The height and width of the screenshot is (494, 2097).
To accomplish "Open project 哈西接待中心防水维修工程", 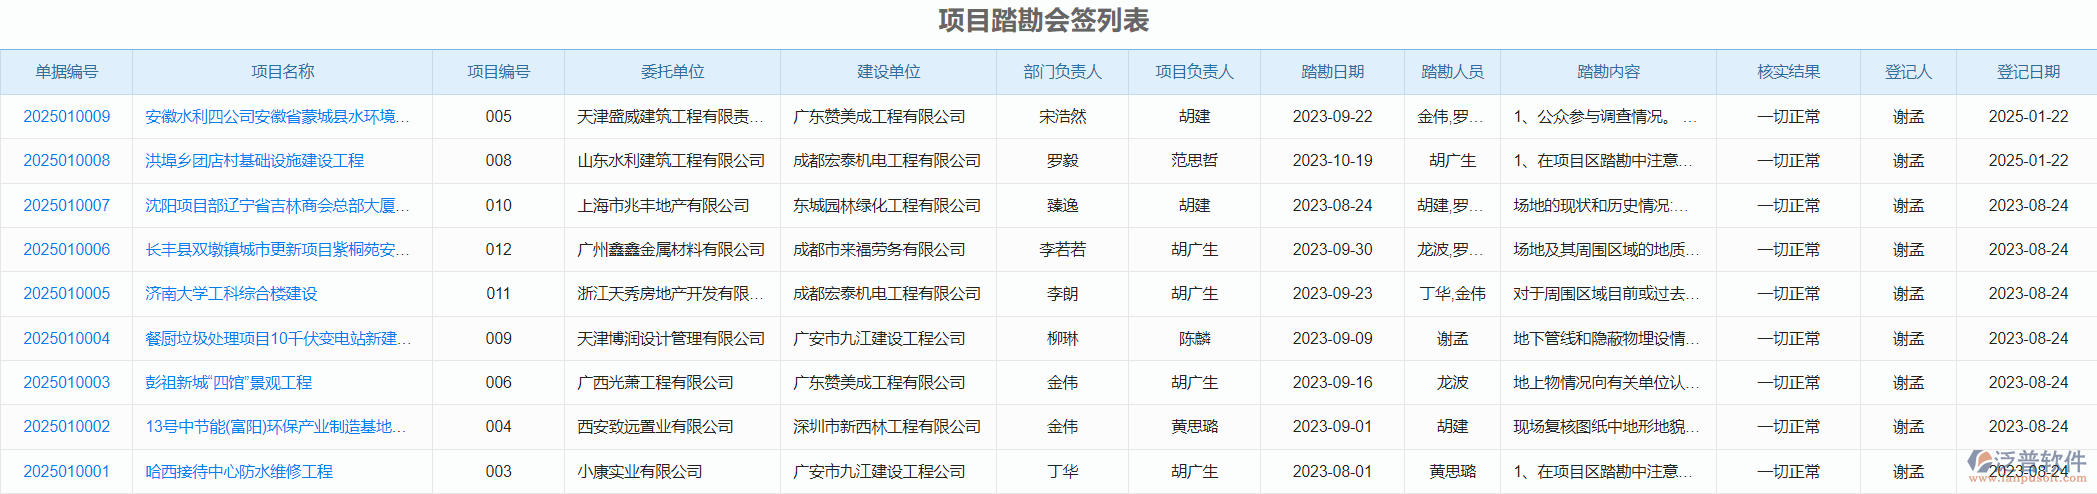I will tap(239, 472).
